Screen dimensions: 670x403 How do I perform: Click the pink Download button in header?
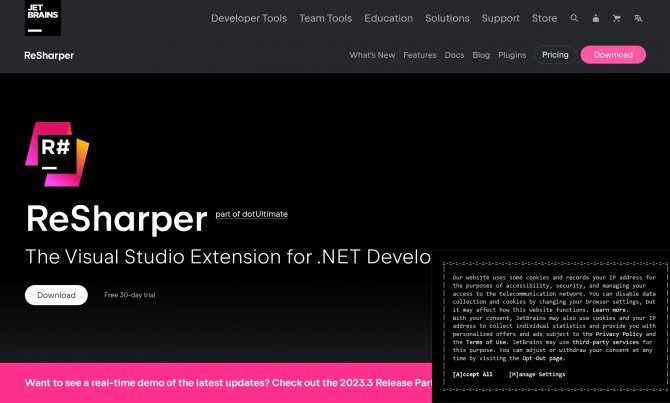(613, 55)
